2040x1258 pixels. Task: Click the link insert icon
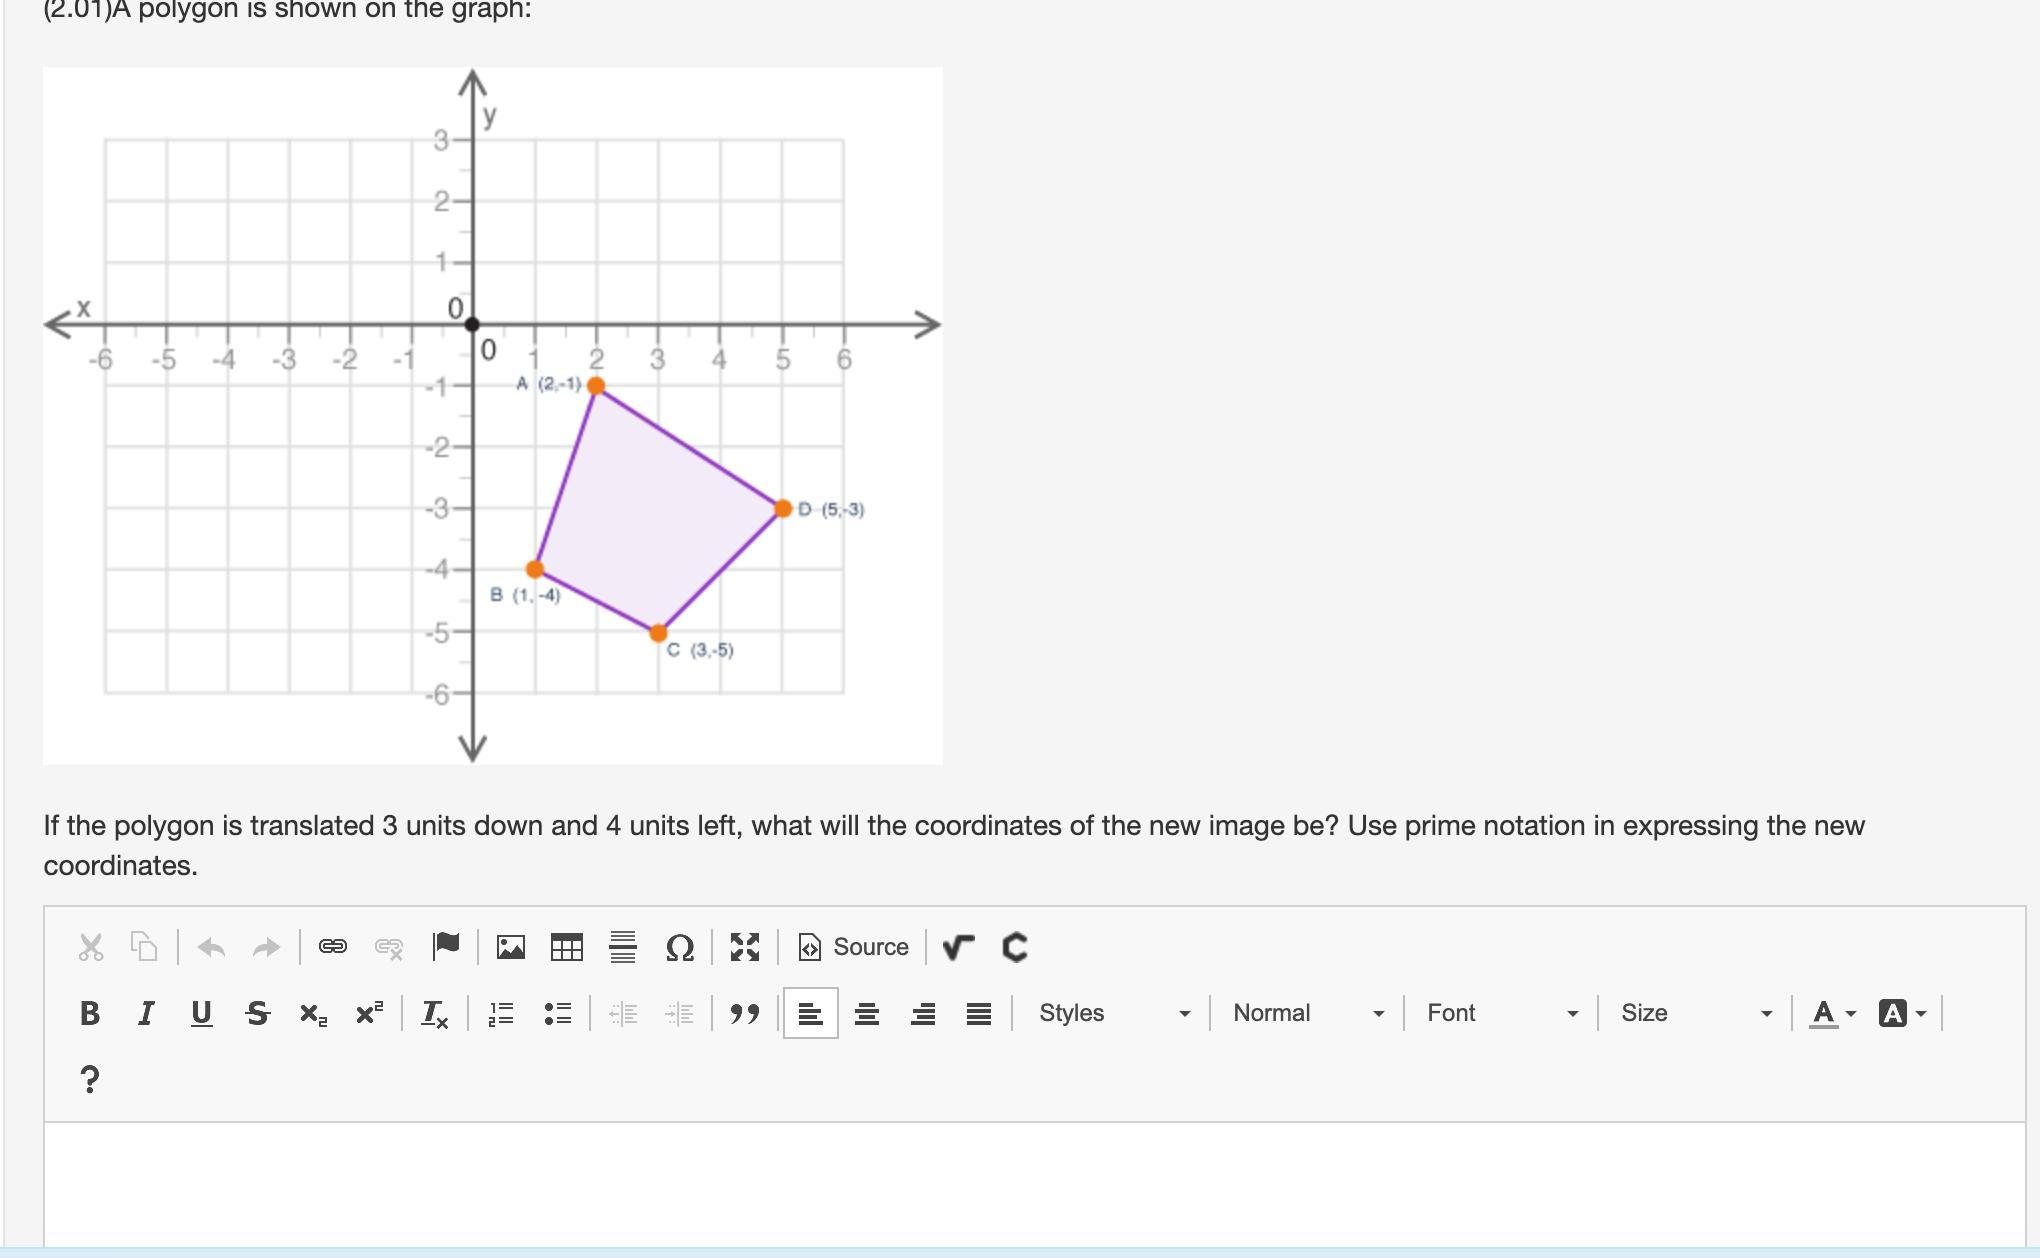click(333, 947)
